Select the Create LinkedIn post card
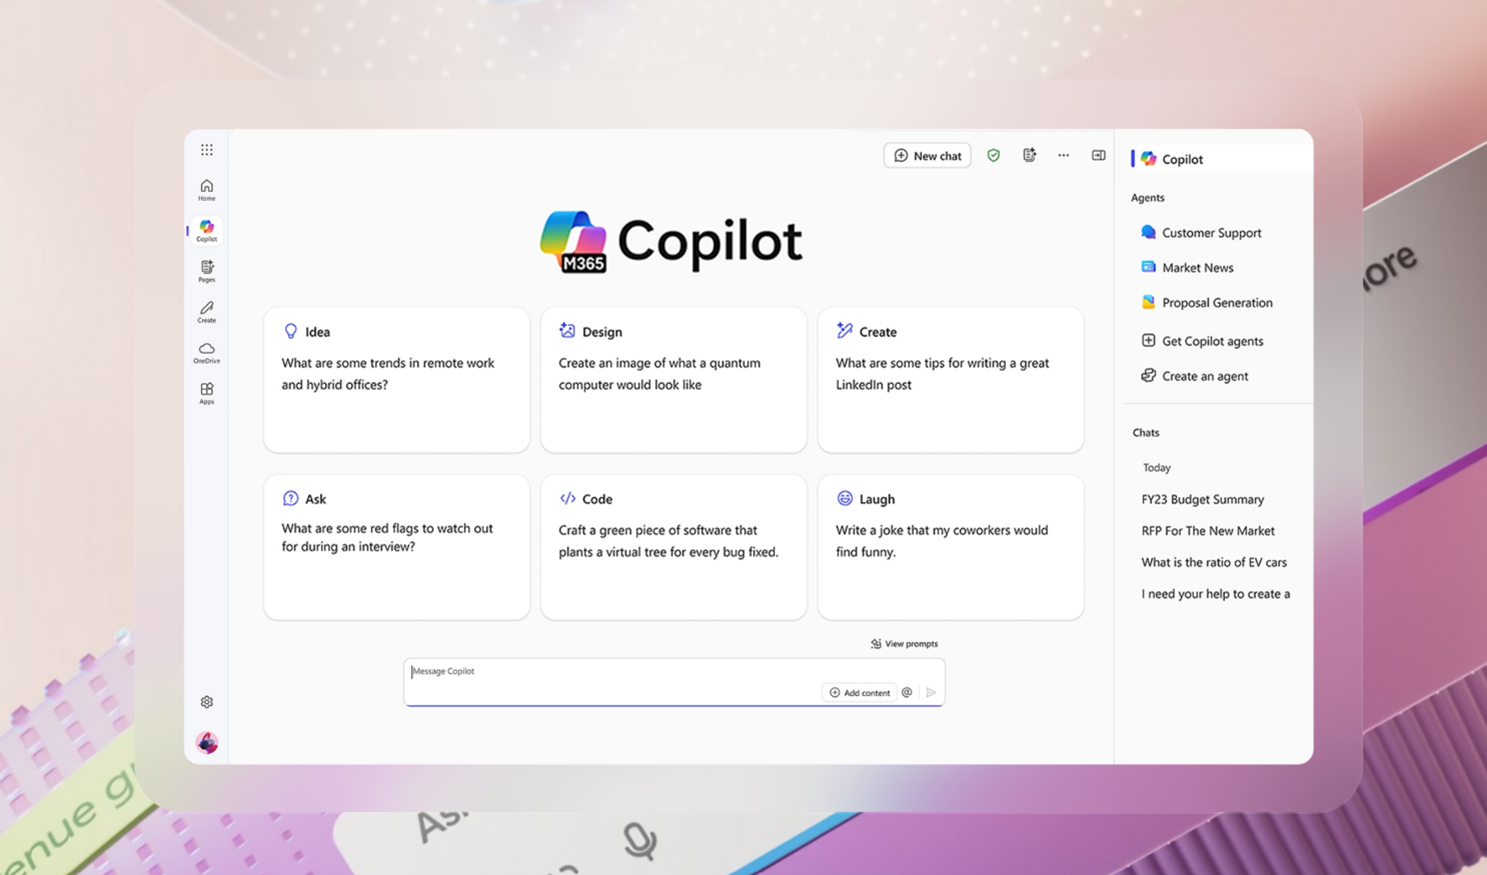Screen dimensions: 1487x875 click(951, 380)
